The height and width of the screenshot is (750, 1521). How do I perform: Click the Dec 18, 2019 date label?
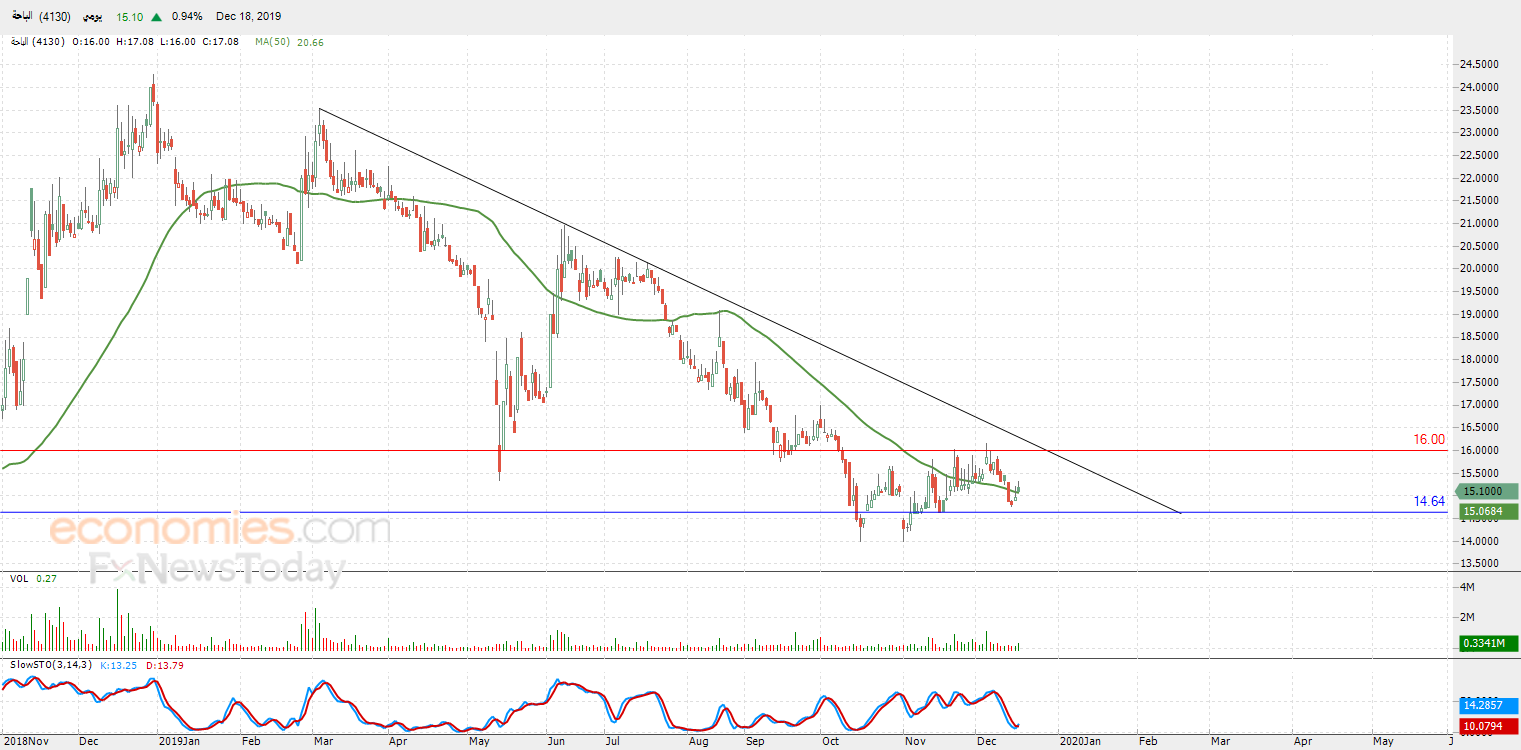[249, 17]
